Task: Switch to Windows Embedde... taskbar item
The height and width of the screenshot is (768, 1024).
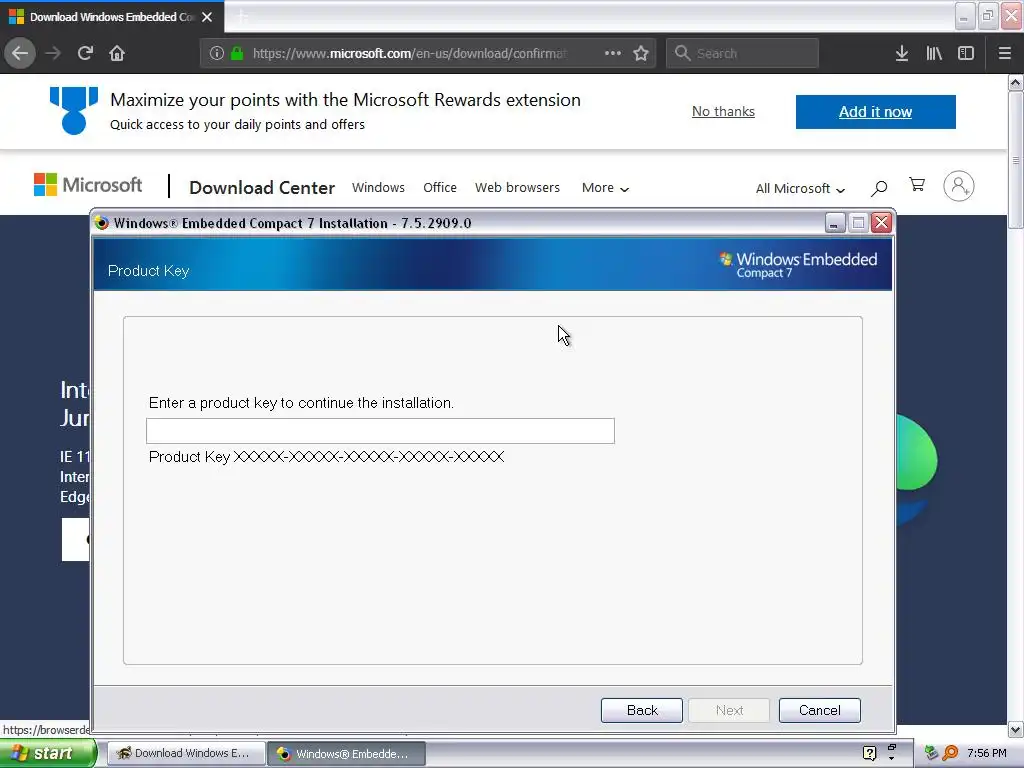Action: (x=346, y=754)
